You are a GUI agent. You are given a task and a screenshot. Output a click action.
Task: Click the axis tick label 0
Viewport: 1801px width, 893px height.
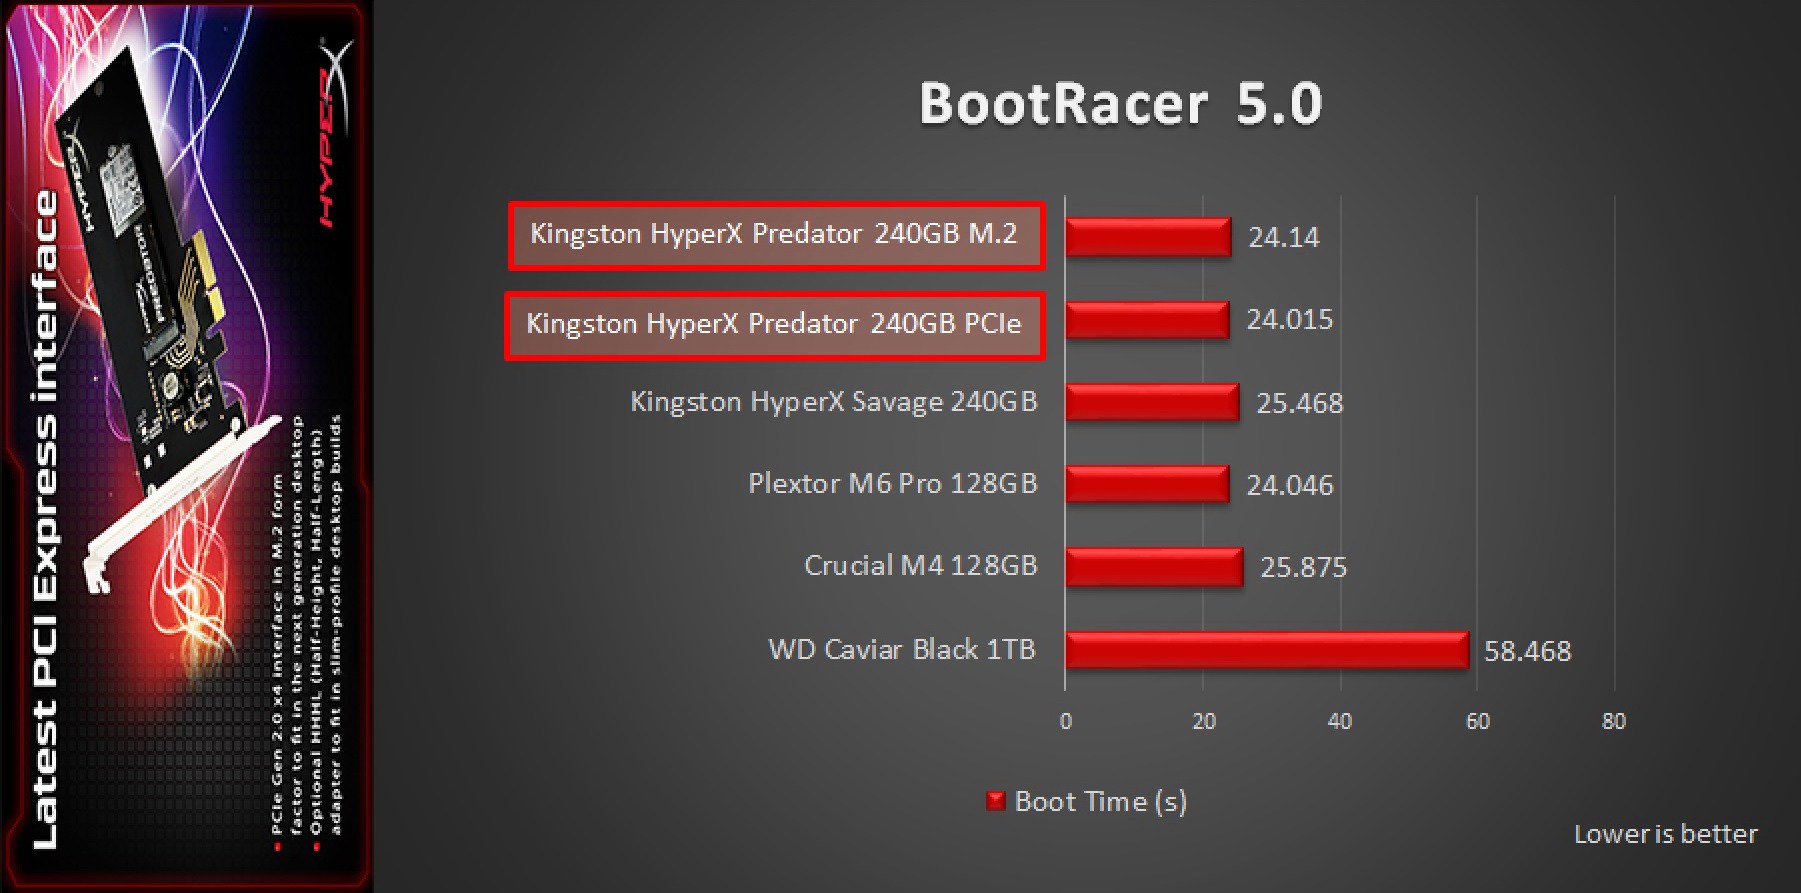tap(1066, 721)
